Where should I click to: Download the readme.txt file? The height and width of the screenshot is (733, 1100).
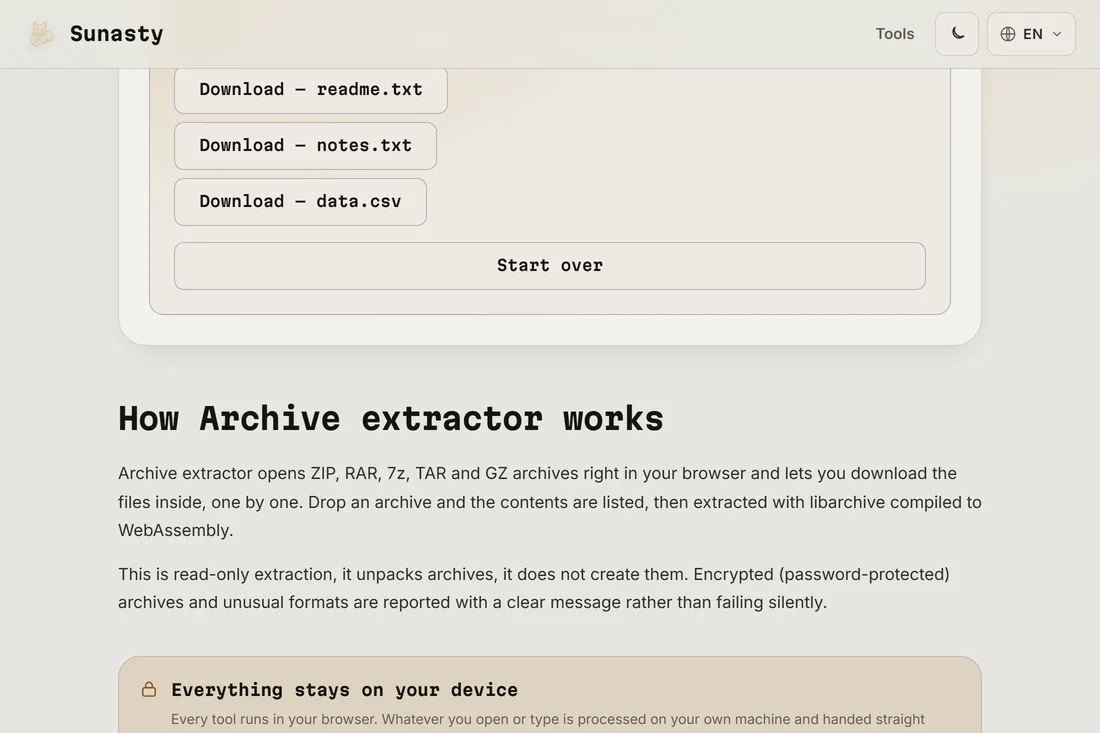(311, 90)
